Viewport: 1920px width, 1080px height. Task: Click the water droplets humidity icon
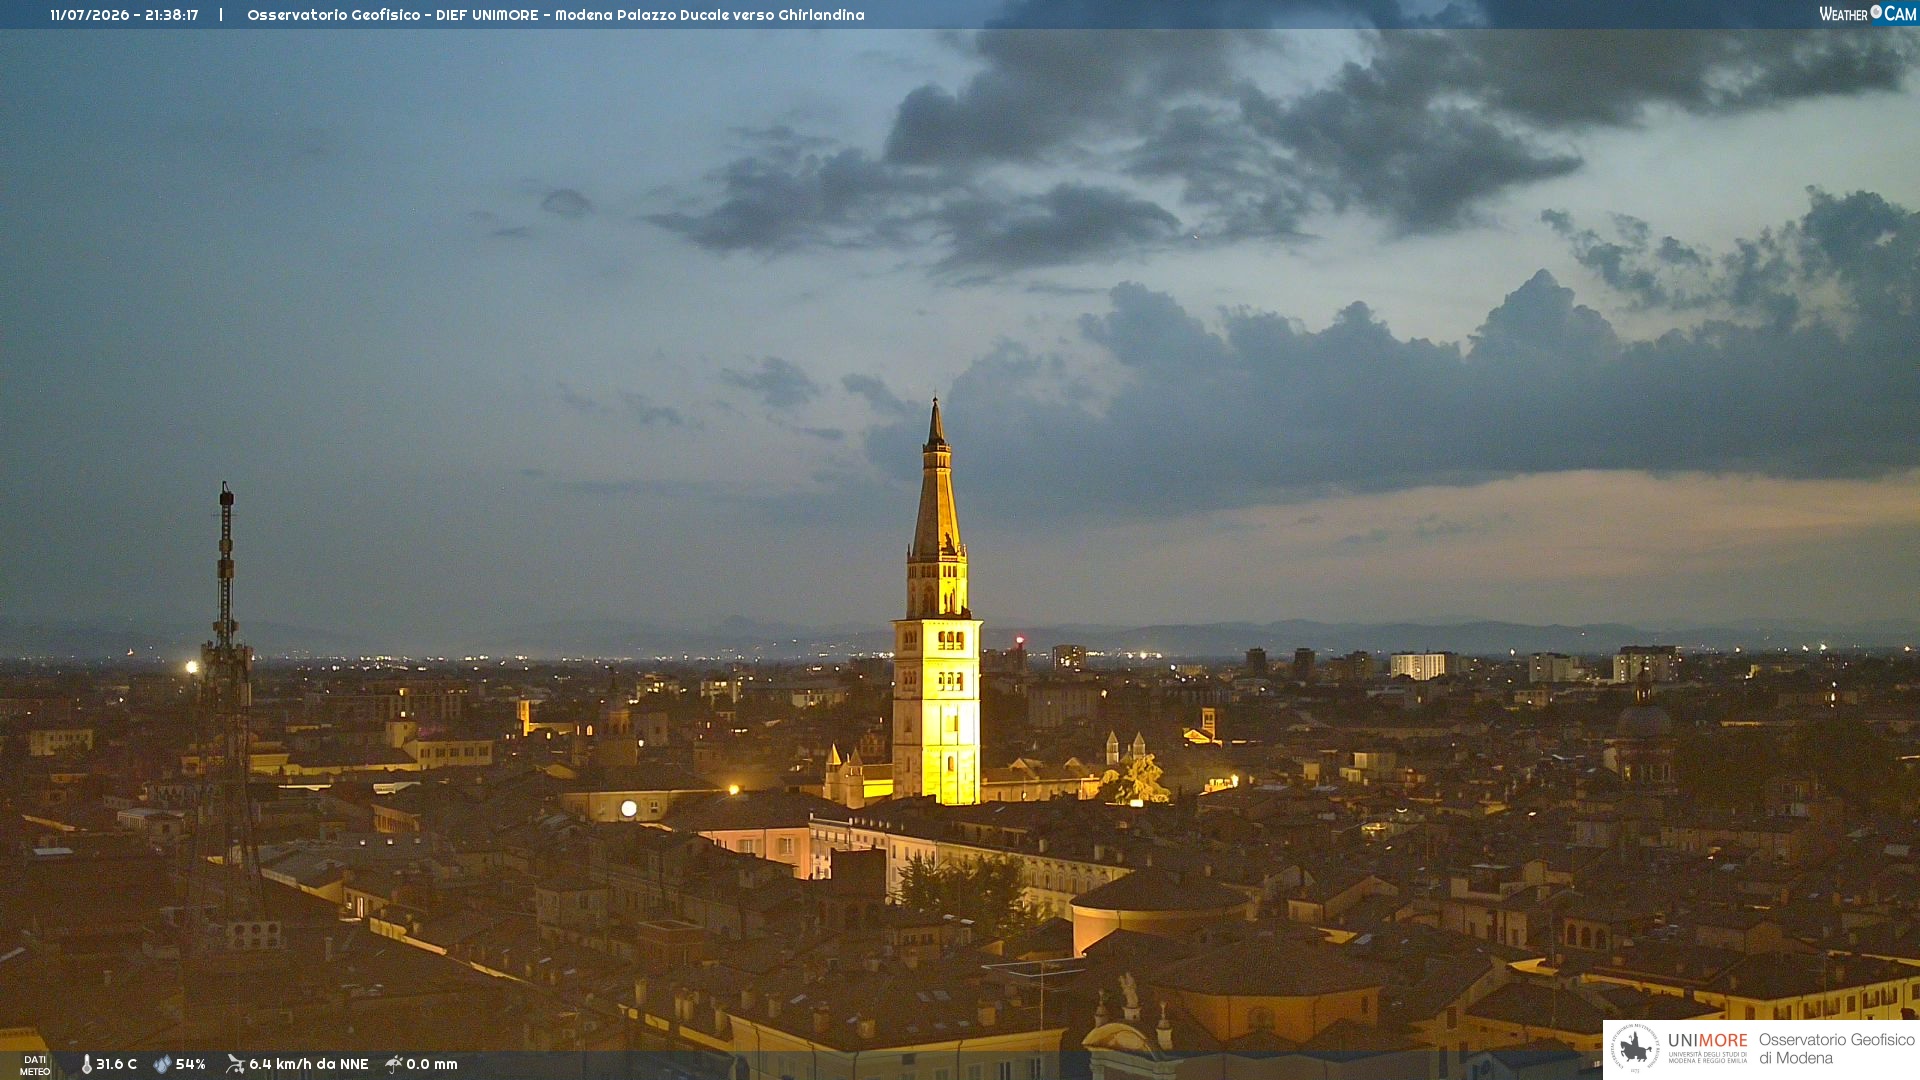click(162, 1065)
